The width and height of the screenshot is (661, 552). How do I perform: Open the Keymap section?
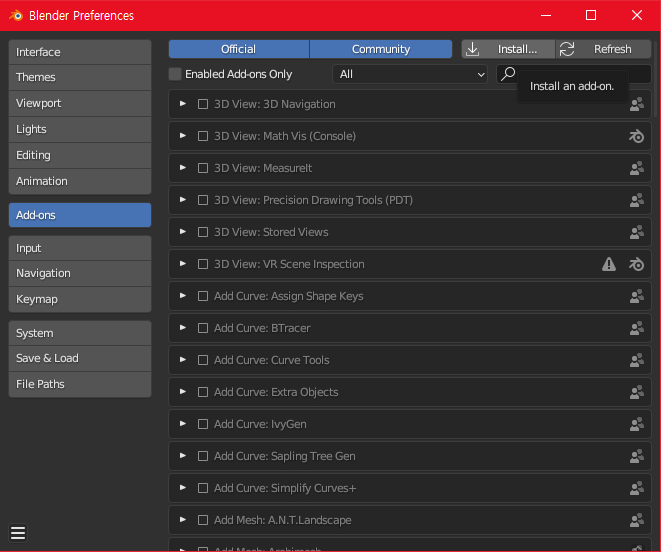[80, 299]
